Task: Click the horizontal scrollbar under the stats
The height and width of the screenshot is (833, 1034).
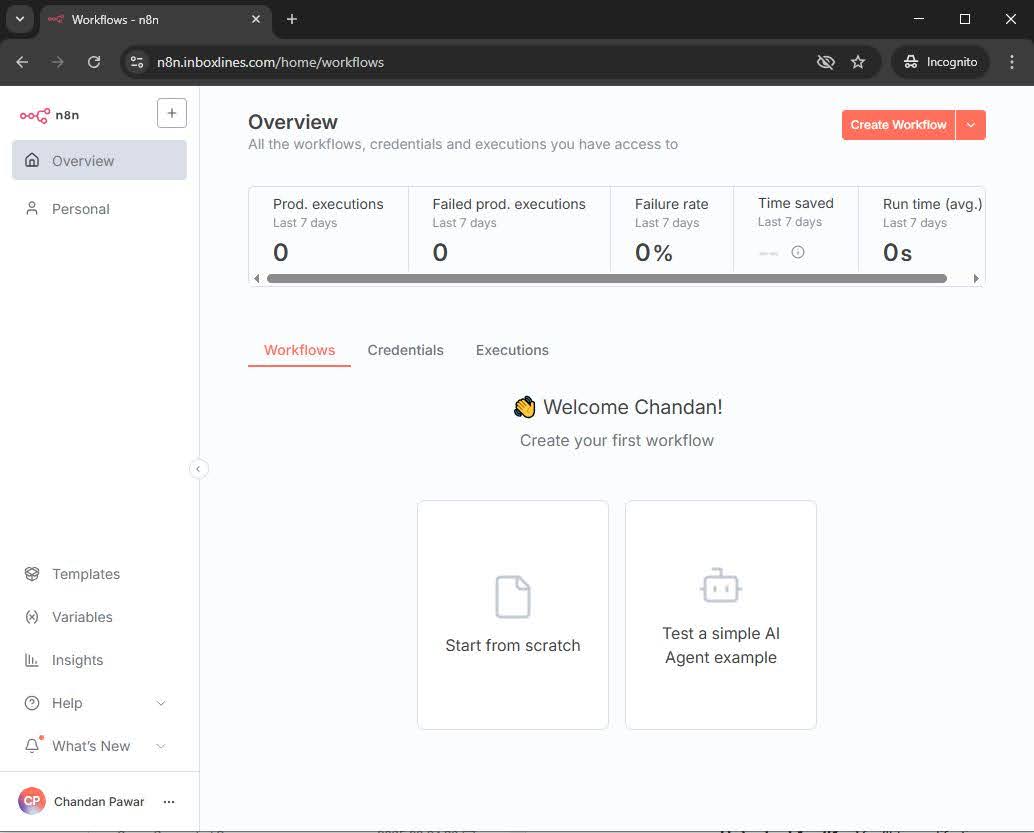Action: (606, 279)
